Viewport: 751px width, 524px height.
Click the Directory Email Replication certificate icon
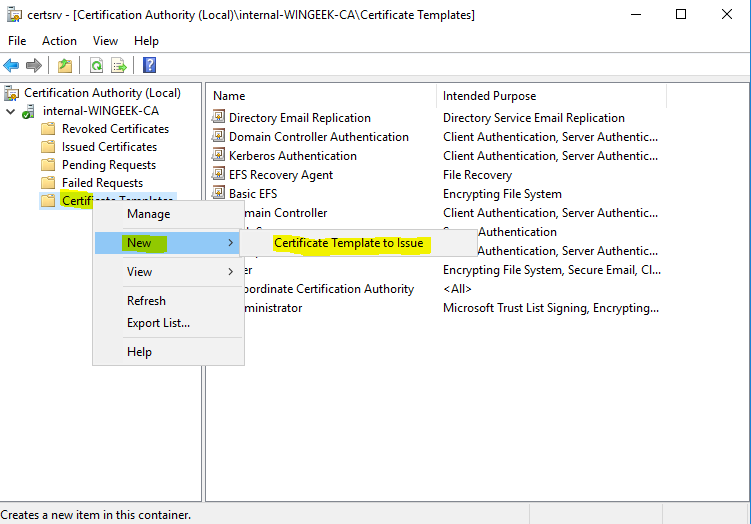tap(220, 118)
